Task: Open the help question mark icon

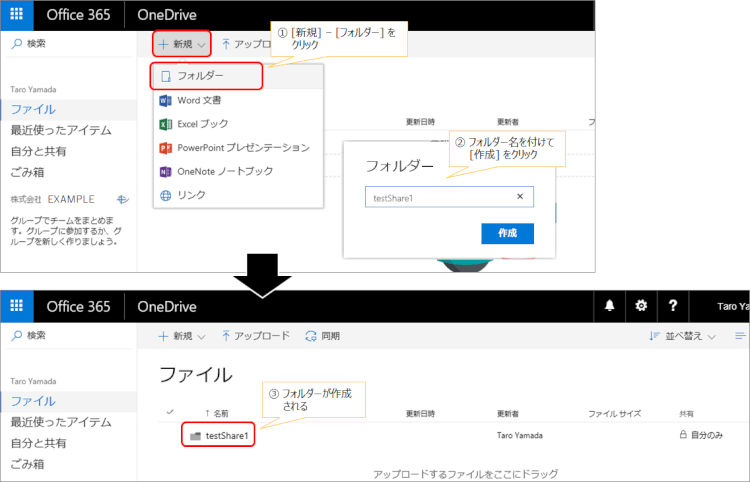Action: (x=673, y=306)
